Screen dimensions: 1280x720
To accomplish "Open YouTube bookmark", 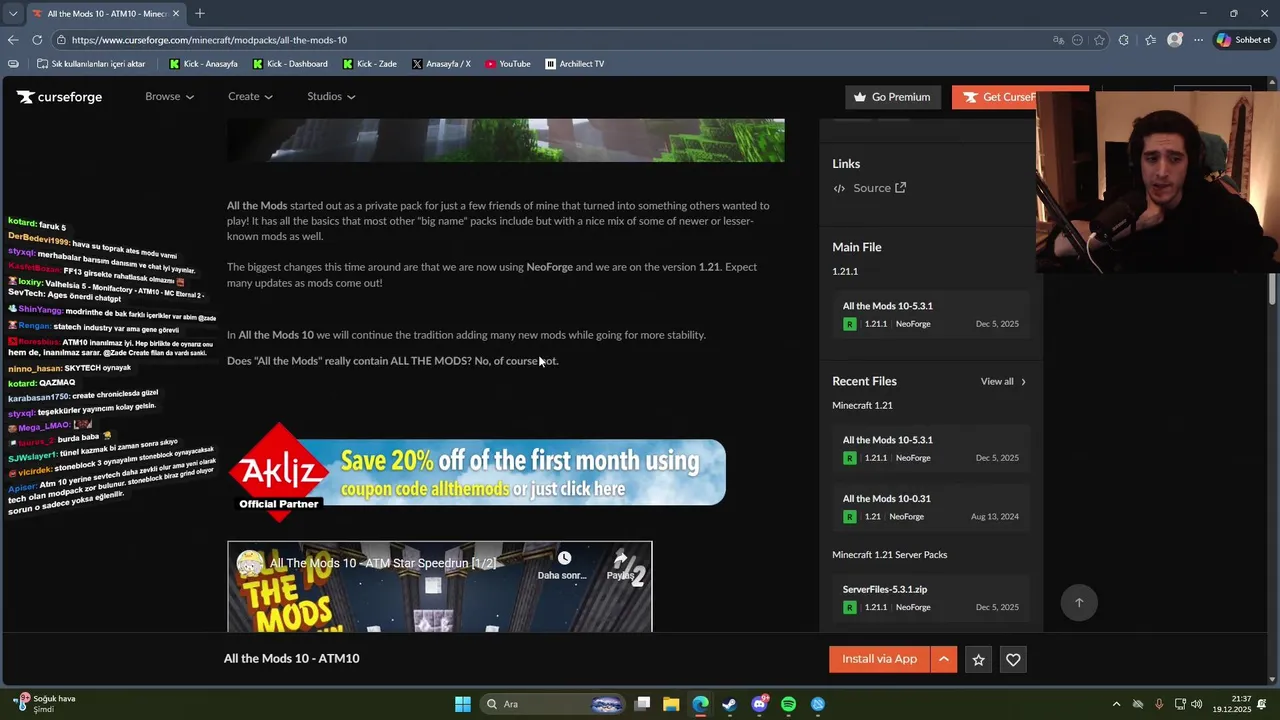I will tap(508, 64).
